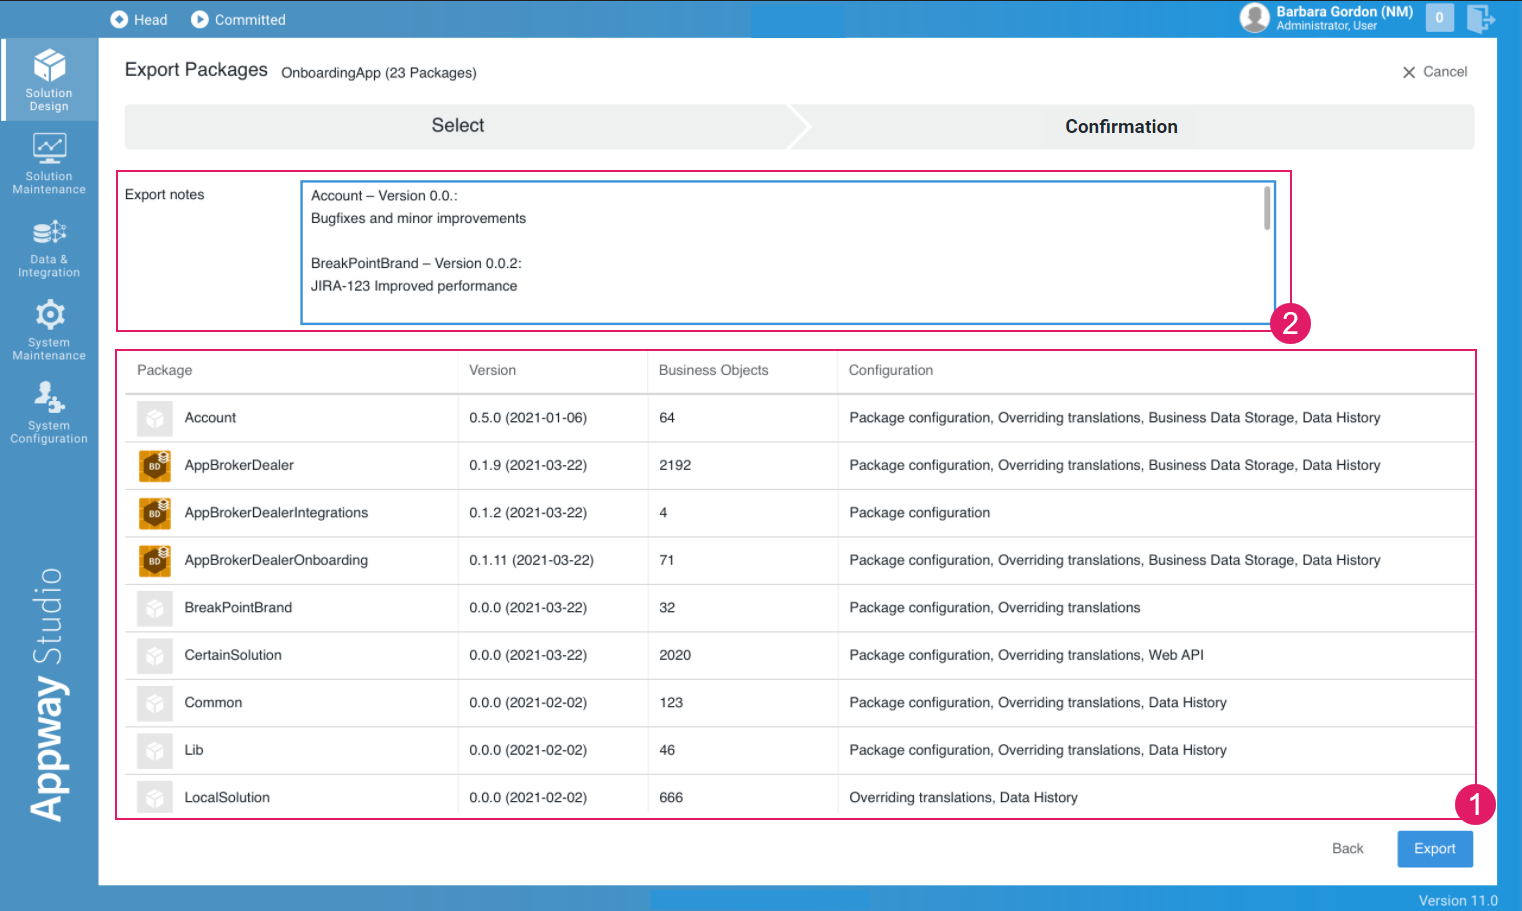Click the Committed label in top bar
The height and width of the screenshot is (911, 1522).
[250, 20]
